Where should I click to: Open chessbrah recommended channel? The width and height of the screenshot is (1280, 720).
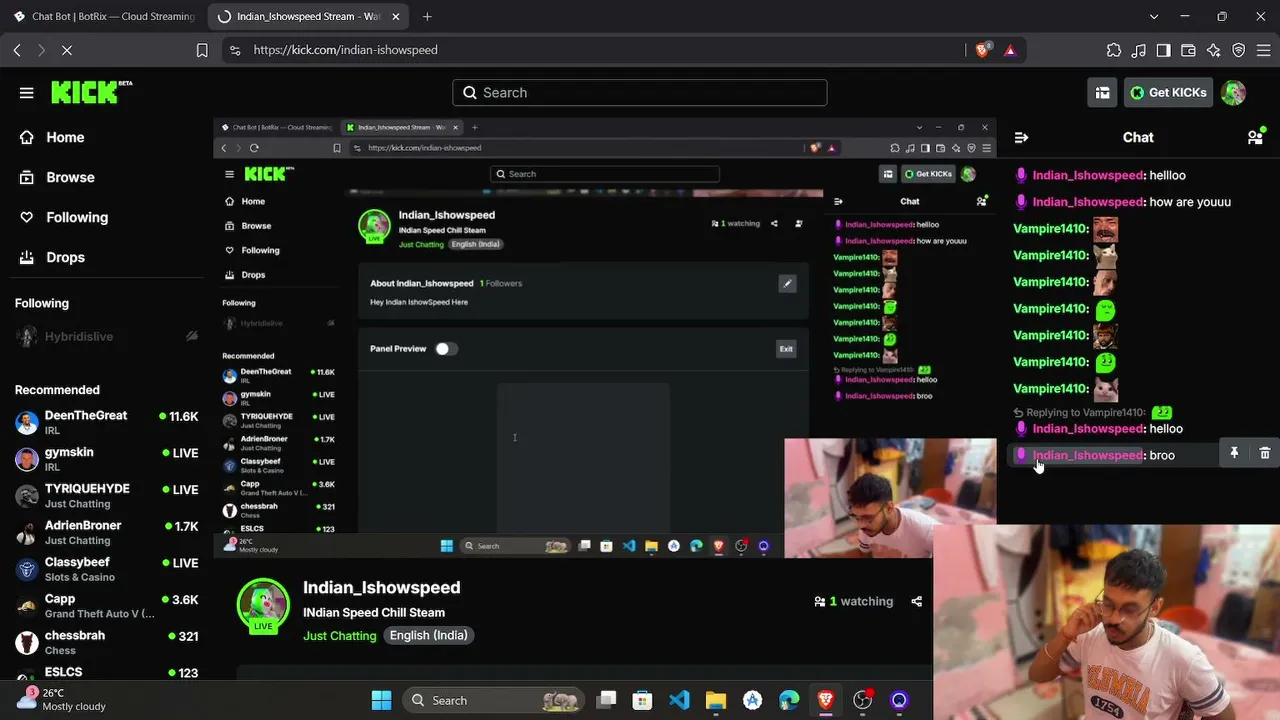[107, 642]
